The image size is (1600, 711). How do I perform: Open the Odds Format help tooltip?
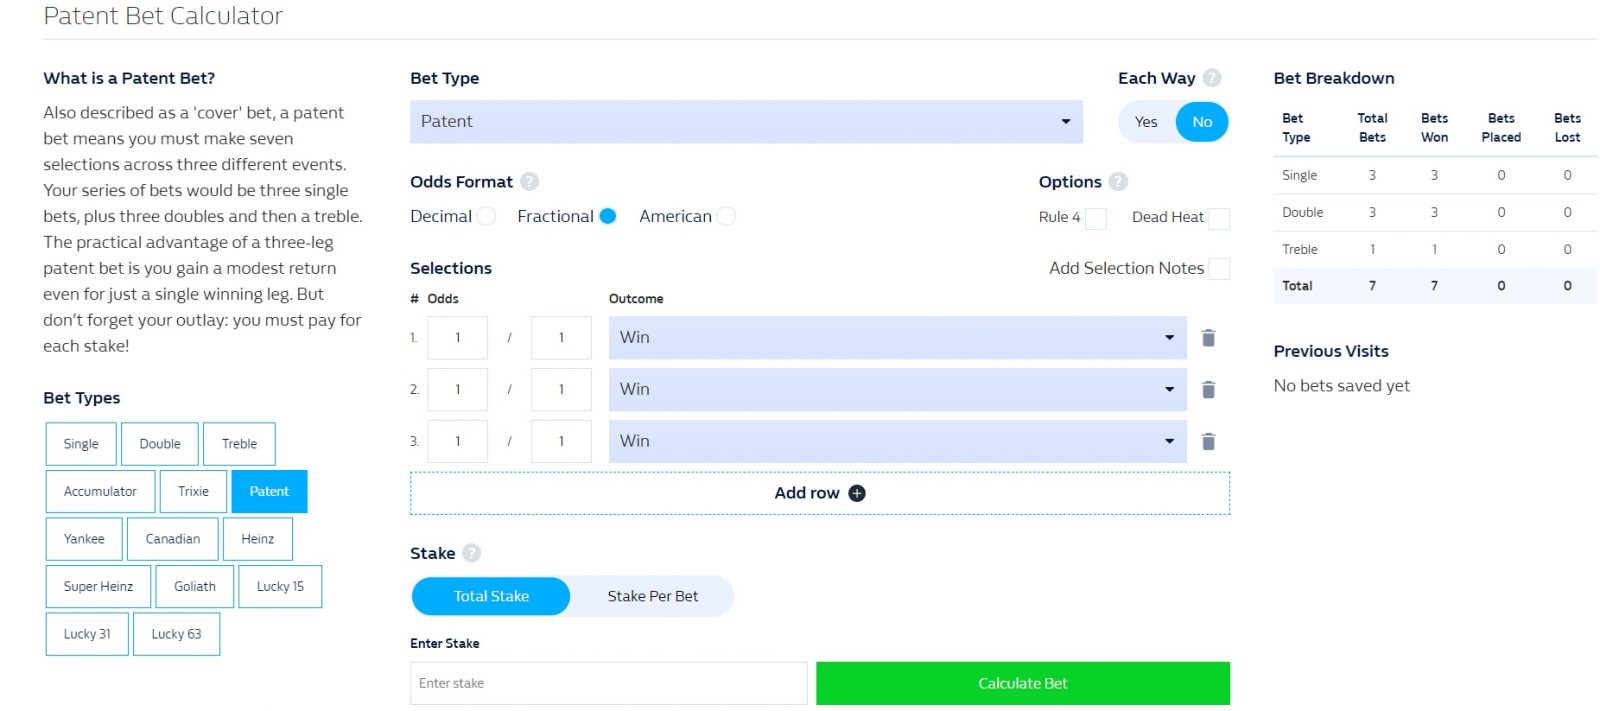point(530,182)
